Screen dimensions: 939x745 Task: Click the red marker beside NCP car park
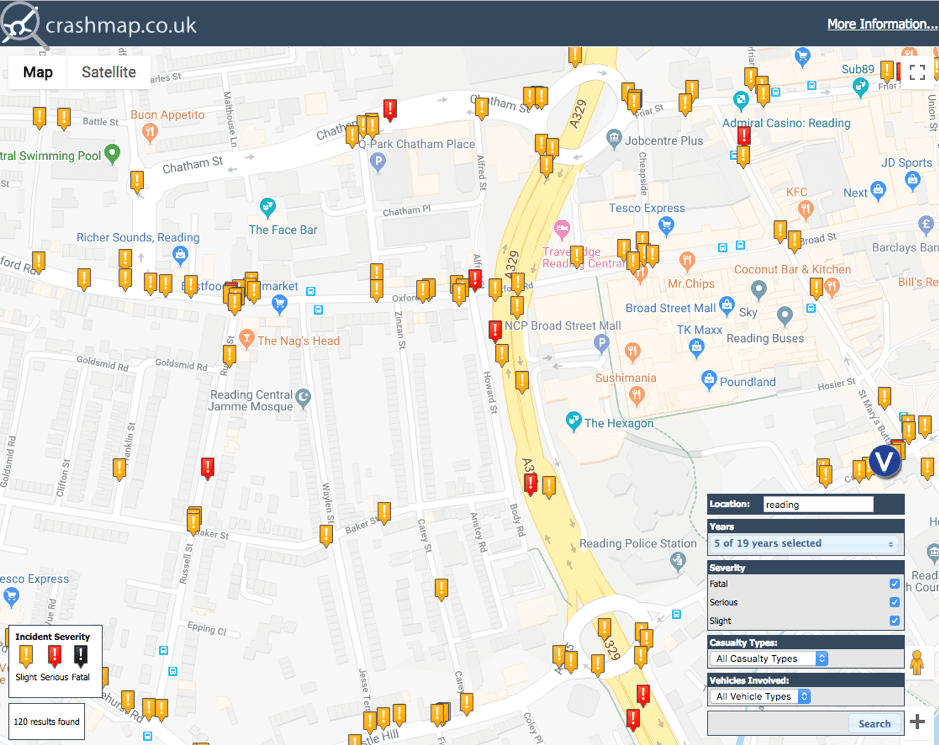495,331
